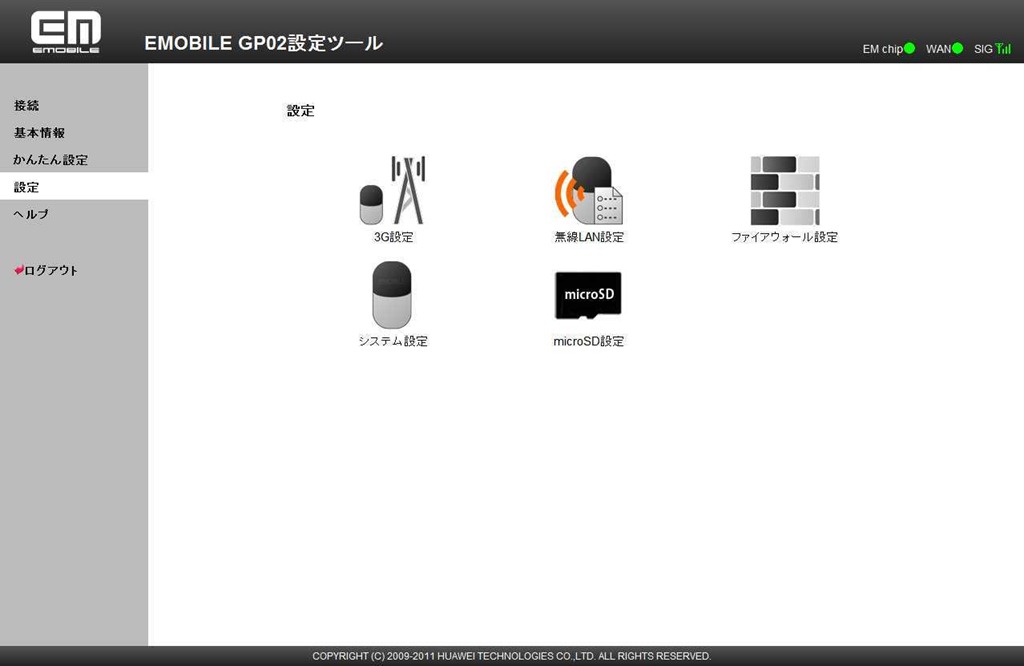The image size is (1024, 666).
Task: Open the ファイアウォール設定 brick wall icon
Action: point(784,190)
